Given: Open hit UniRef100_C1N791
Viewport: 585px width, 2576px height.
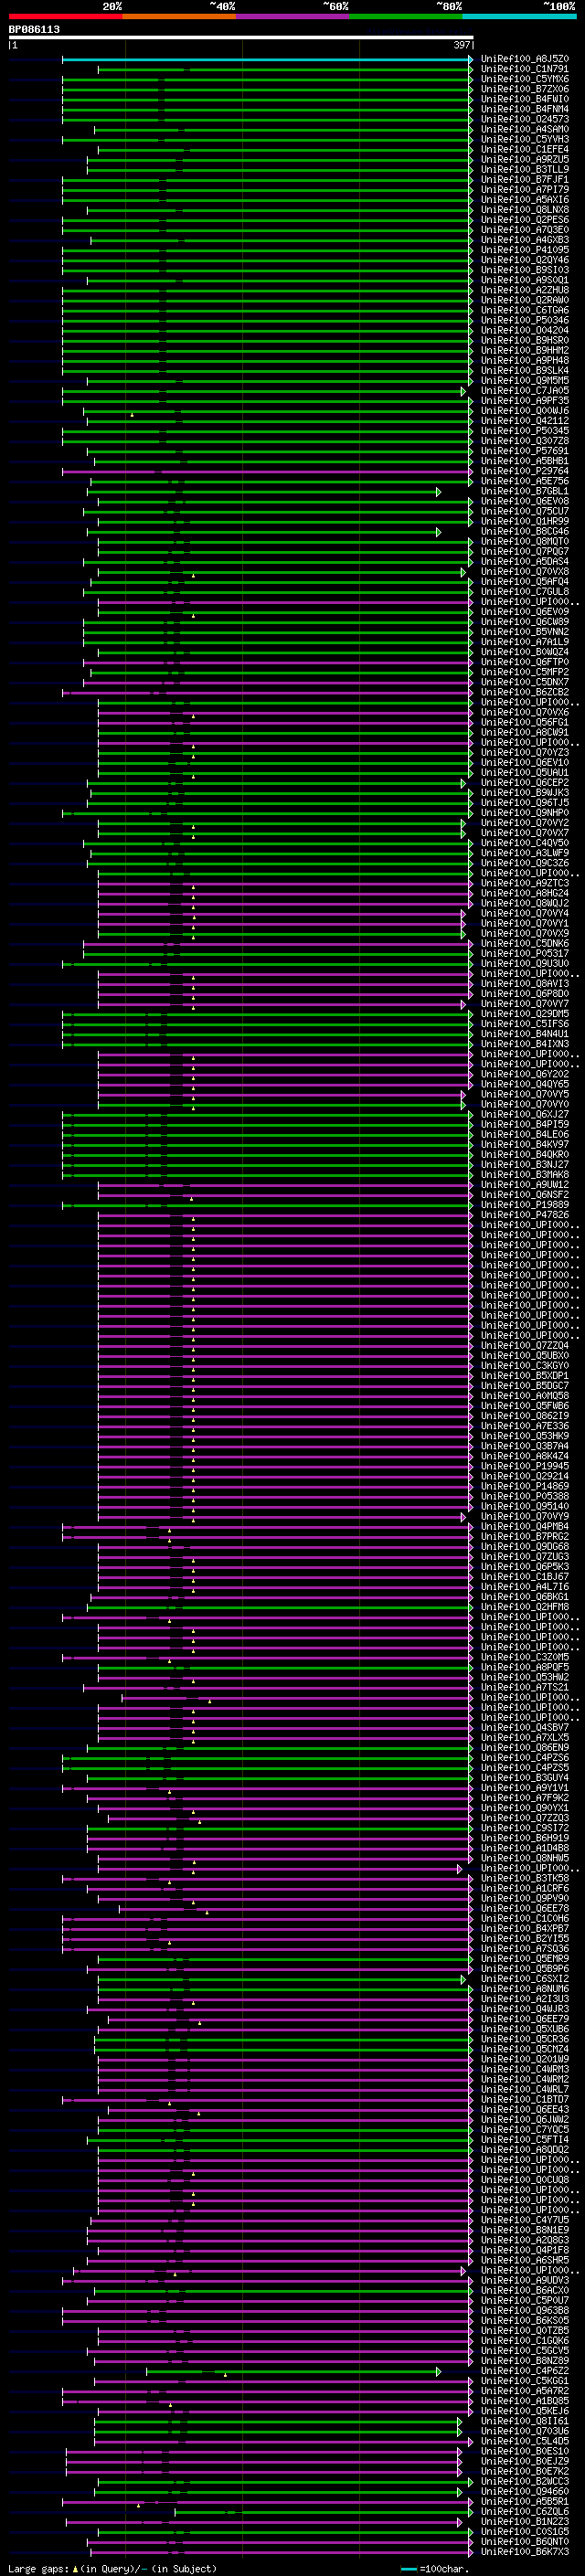Looking at the screenshot, I should (x=525, y=69).
